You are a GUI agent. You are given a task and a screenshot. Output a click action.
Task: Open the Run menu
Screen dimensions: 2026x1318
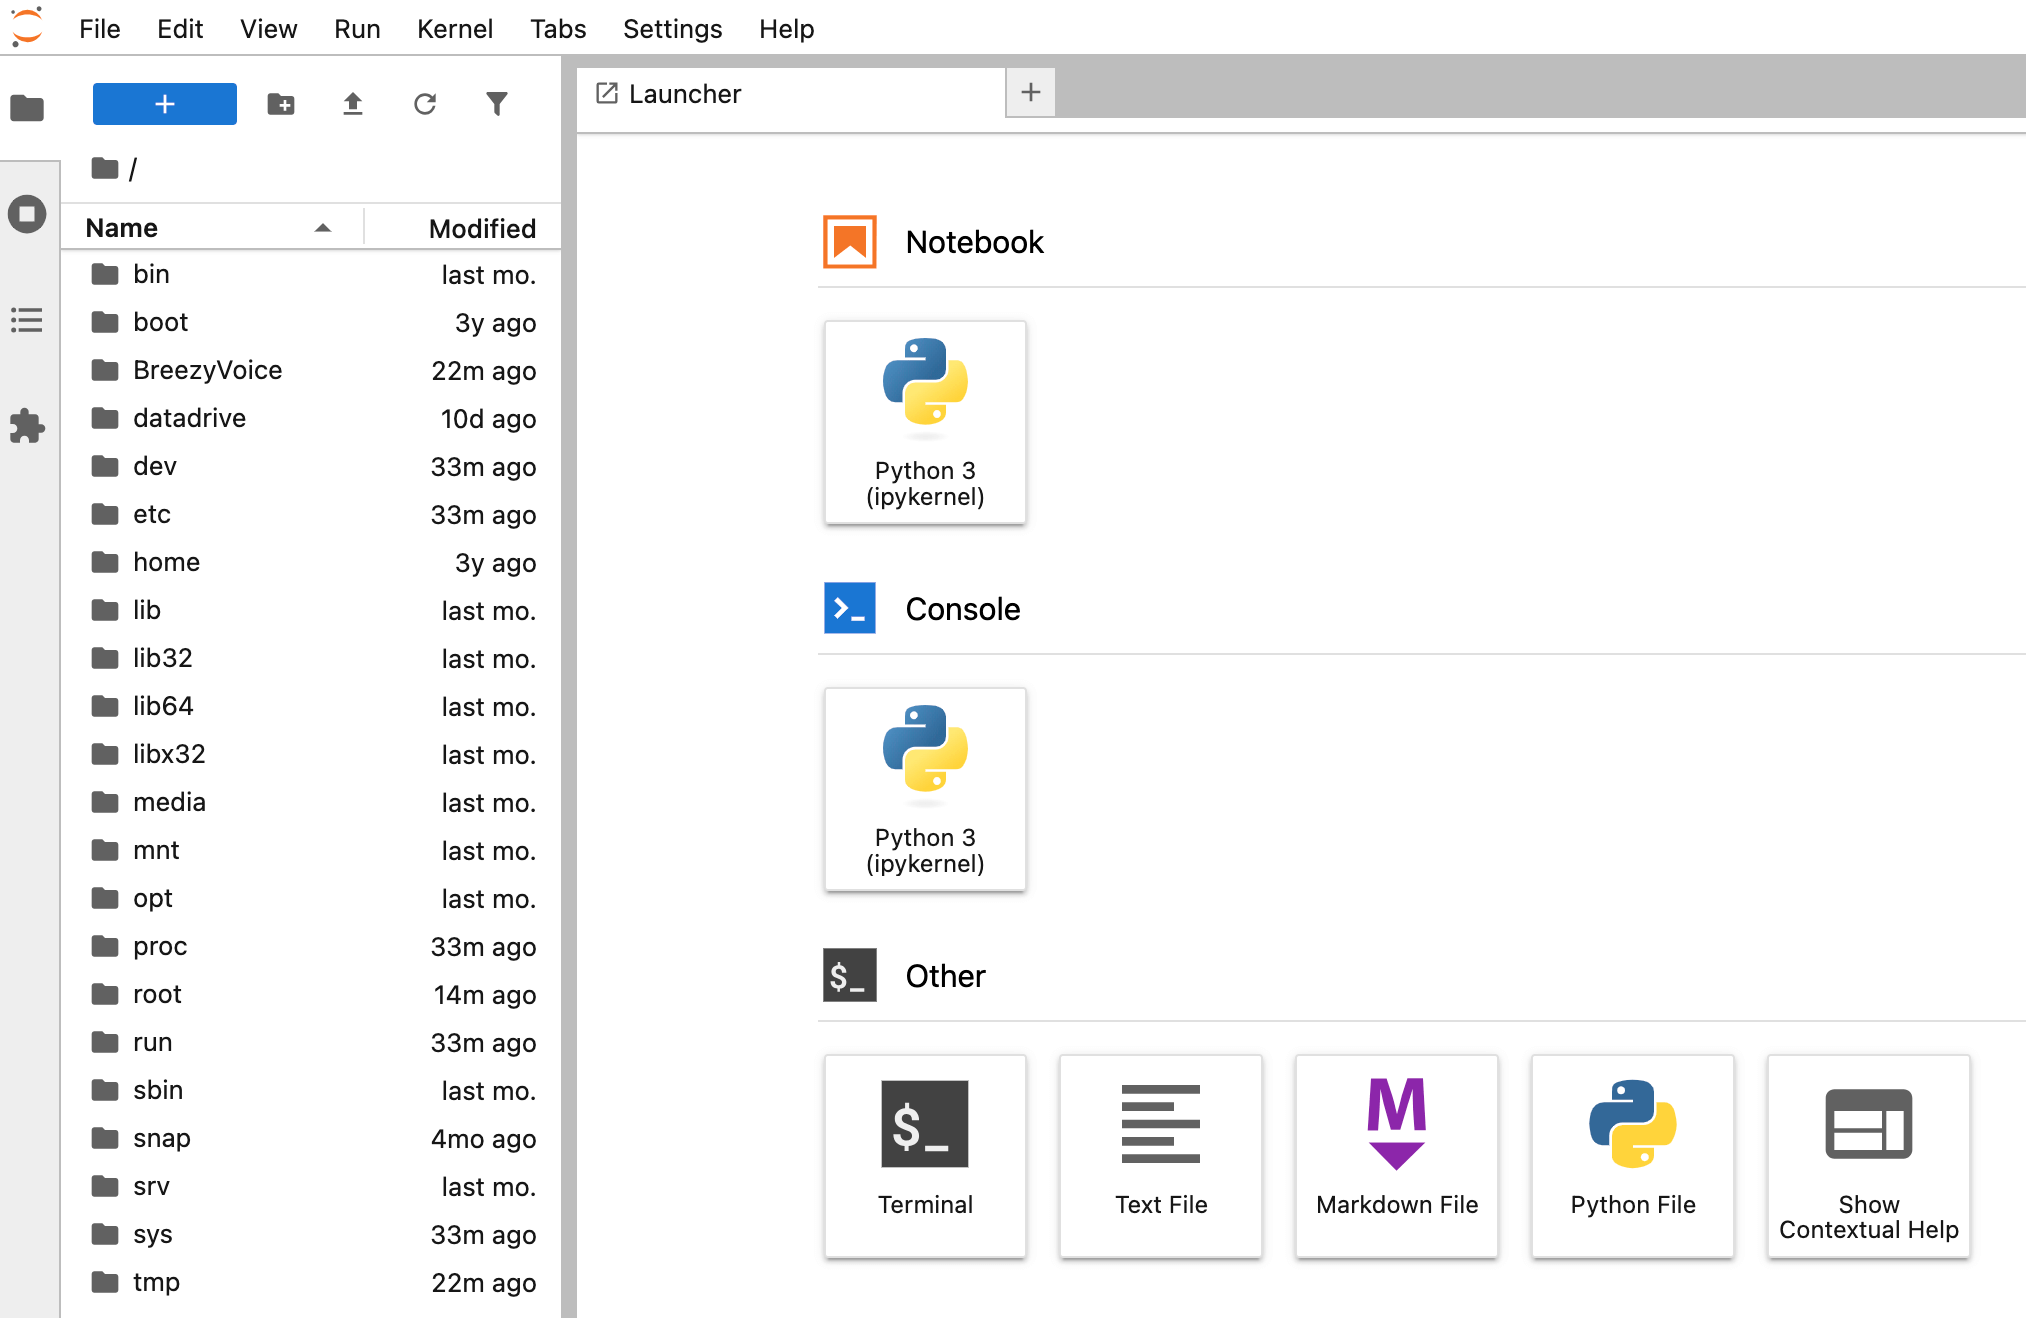(357, 29)
